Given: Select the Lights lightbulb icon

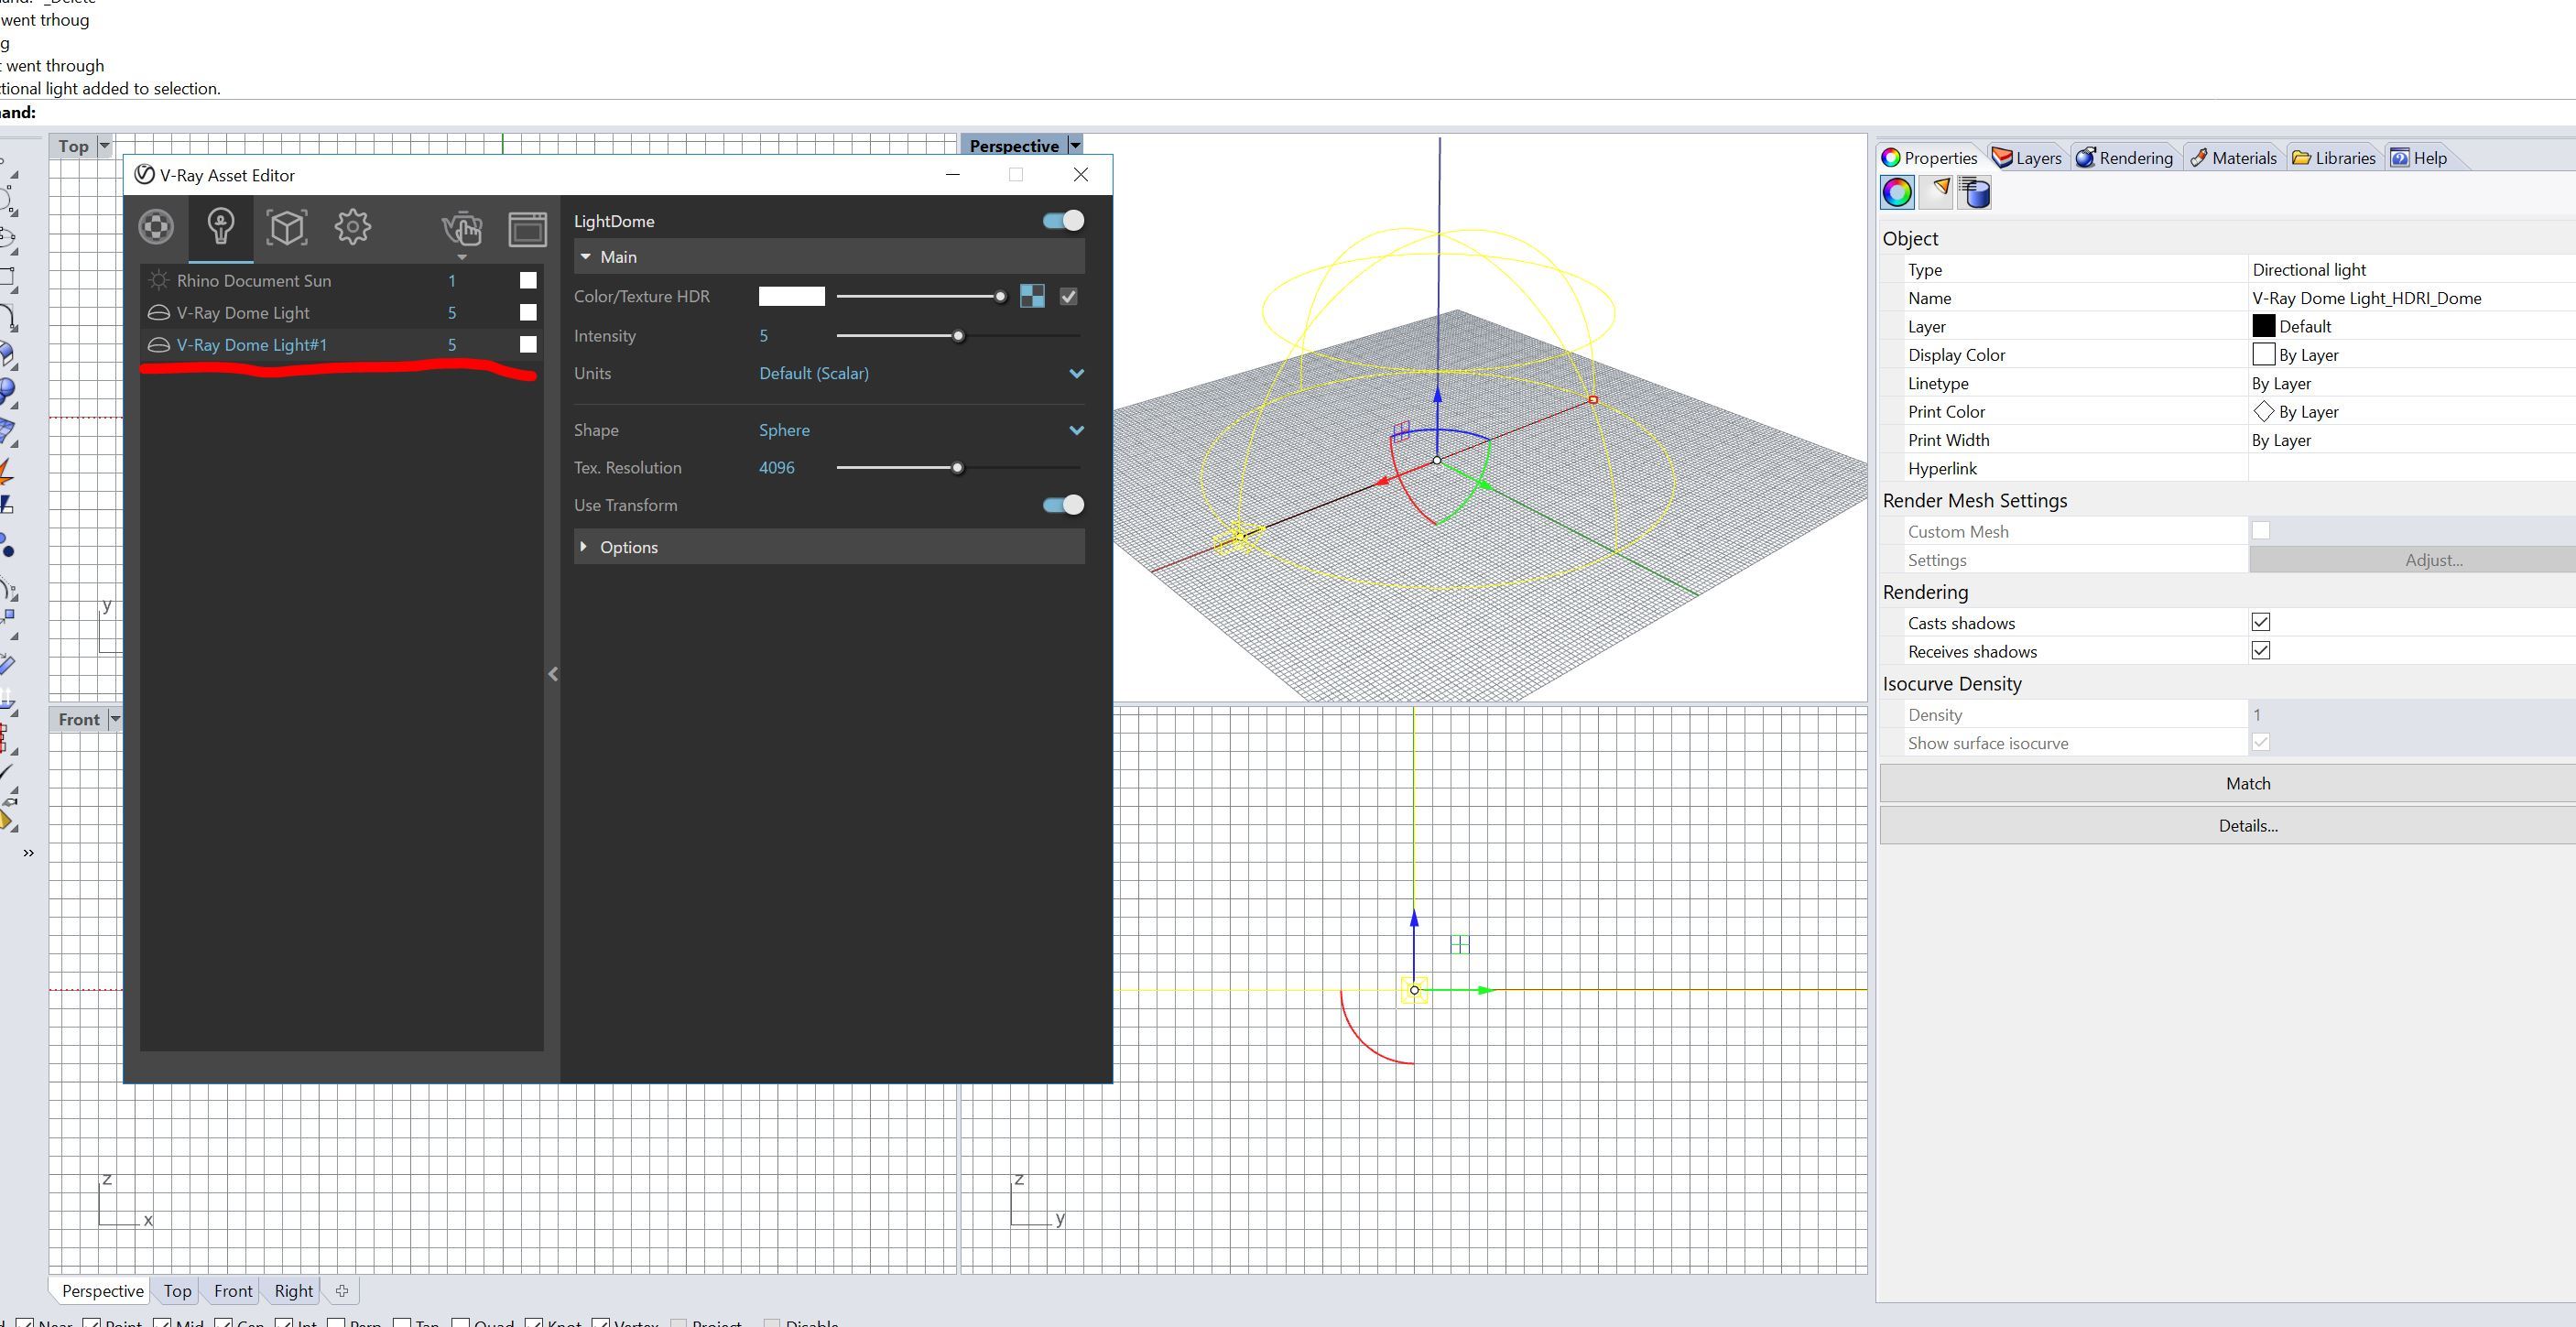Looking at the screenshot, I should (x=220, y=227).
